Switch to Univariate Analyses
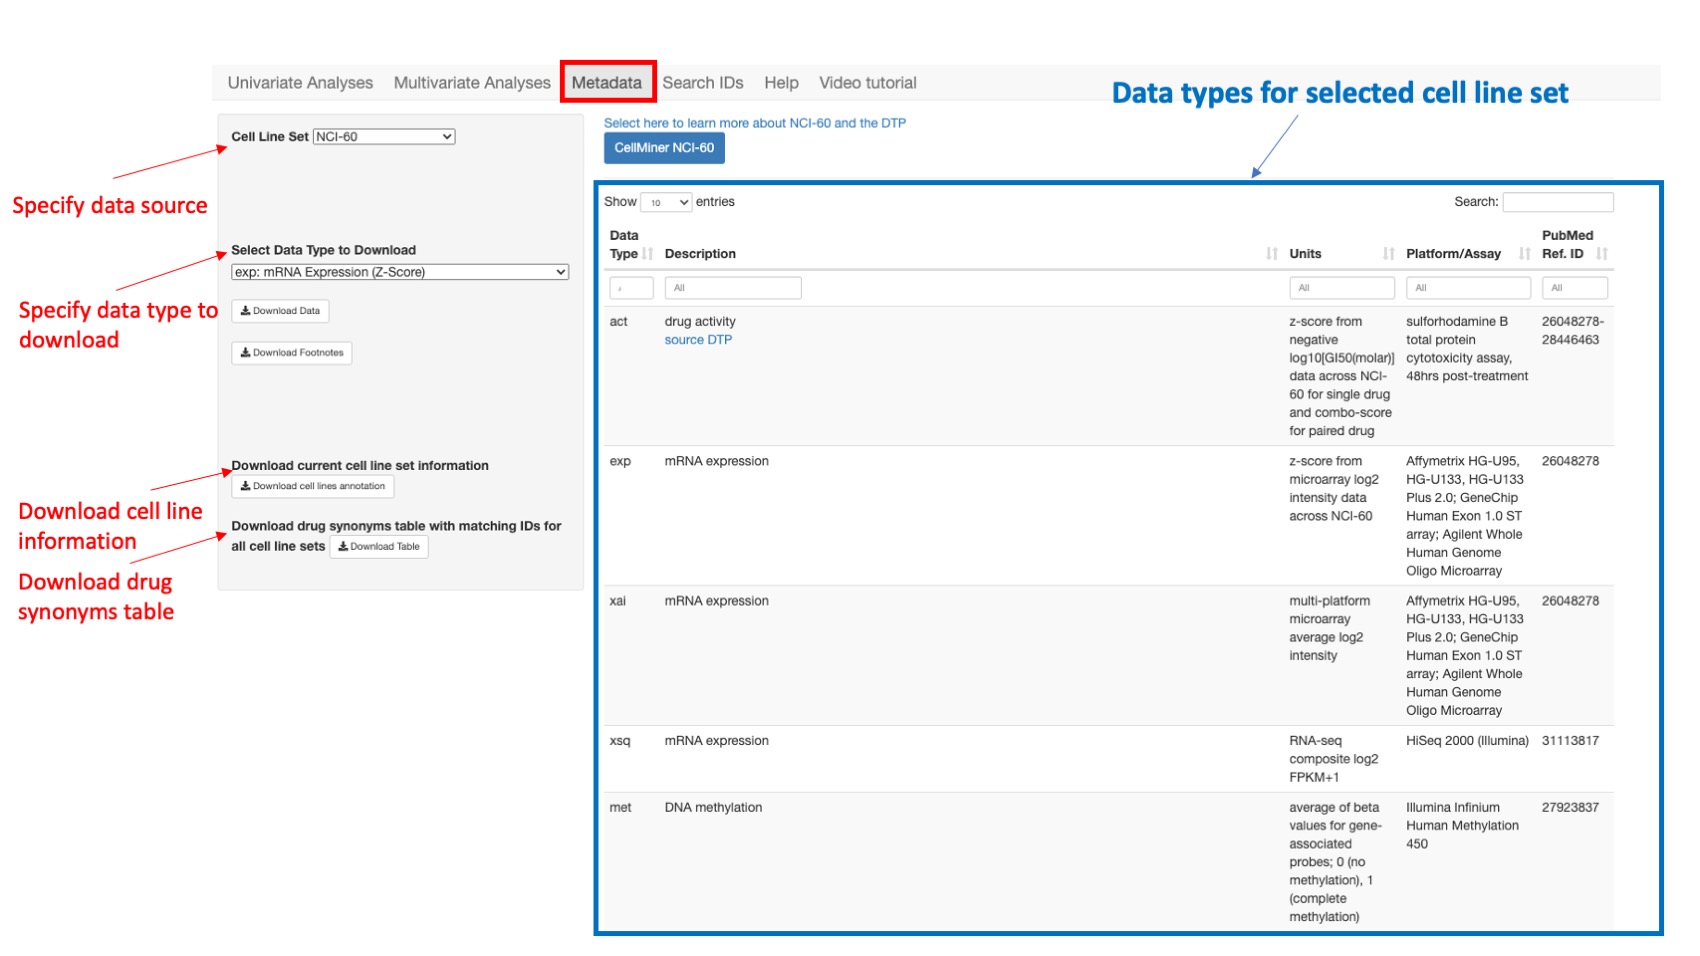The image size is (1700, 956). pyautogui.click(x=299, y=82)
